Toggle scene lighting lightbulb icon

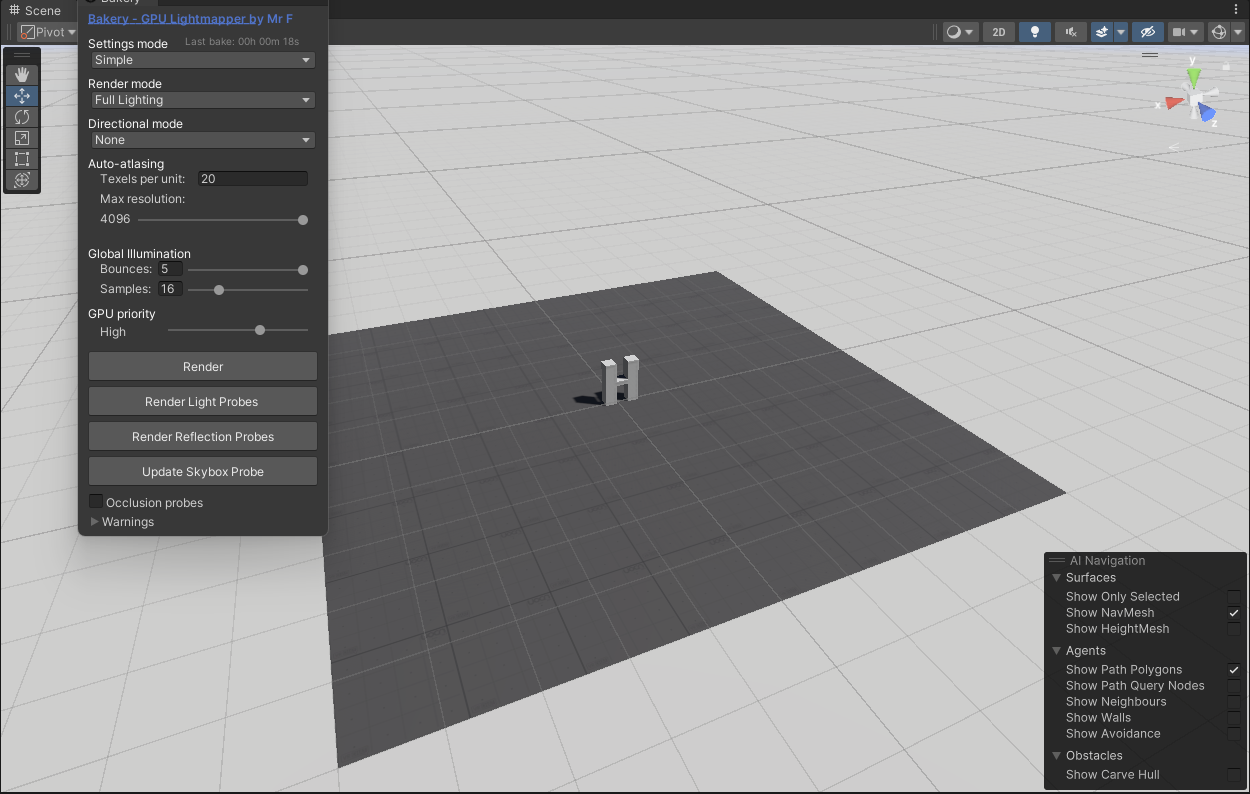pyautogui.click(x=1035, y=32)
